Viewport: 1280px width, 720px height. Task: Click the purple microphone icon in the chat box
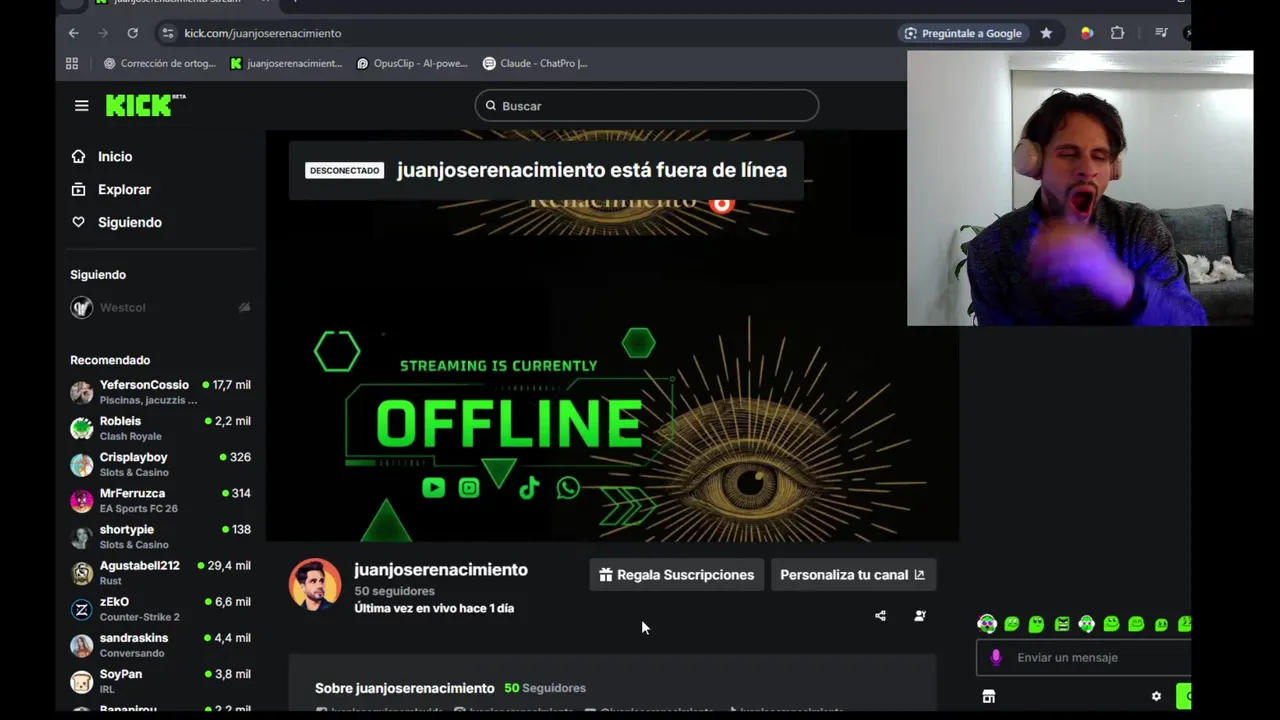tap(996, 658)
